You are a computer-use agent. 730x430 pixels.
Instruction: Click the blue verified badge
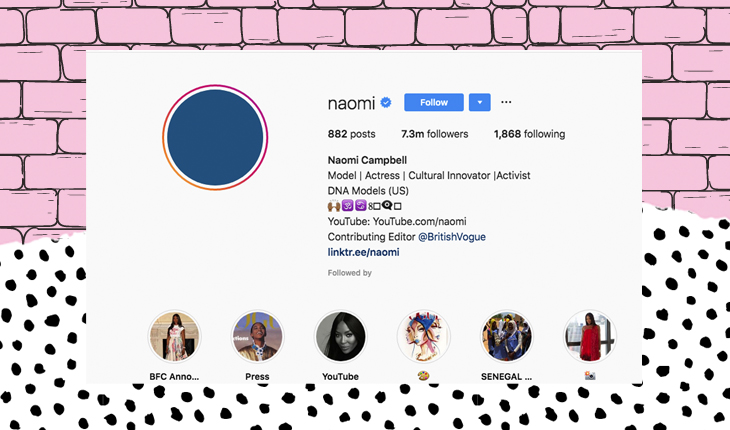(x=385, y=102)
